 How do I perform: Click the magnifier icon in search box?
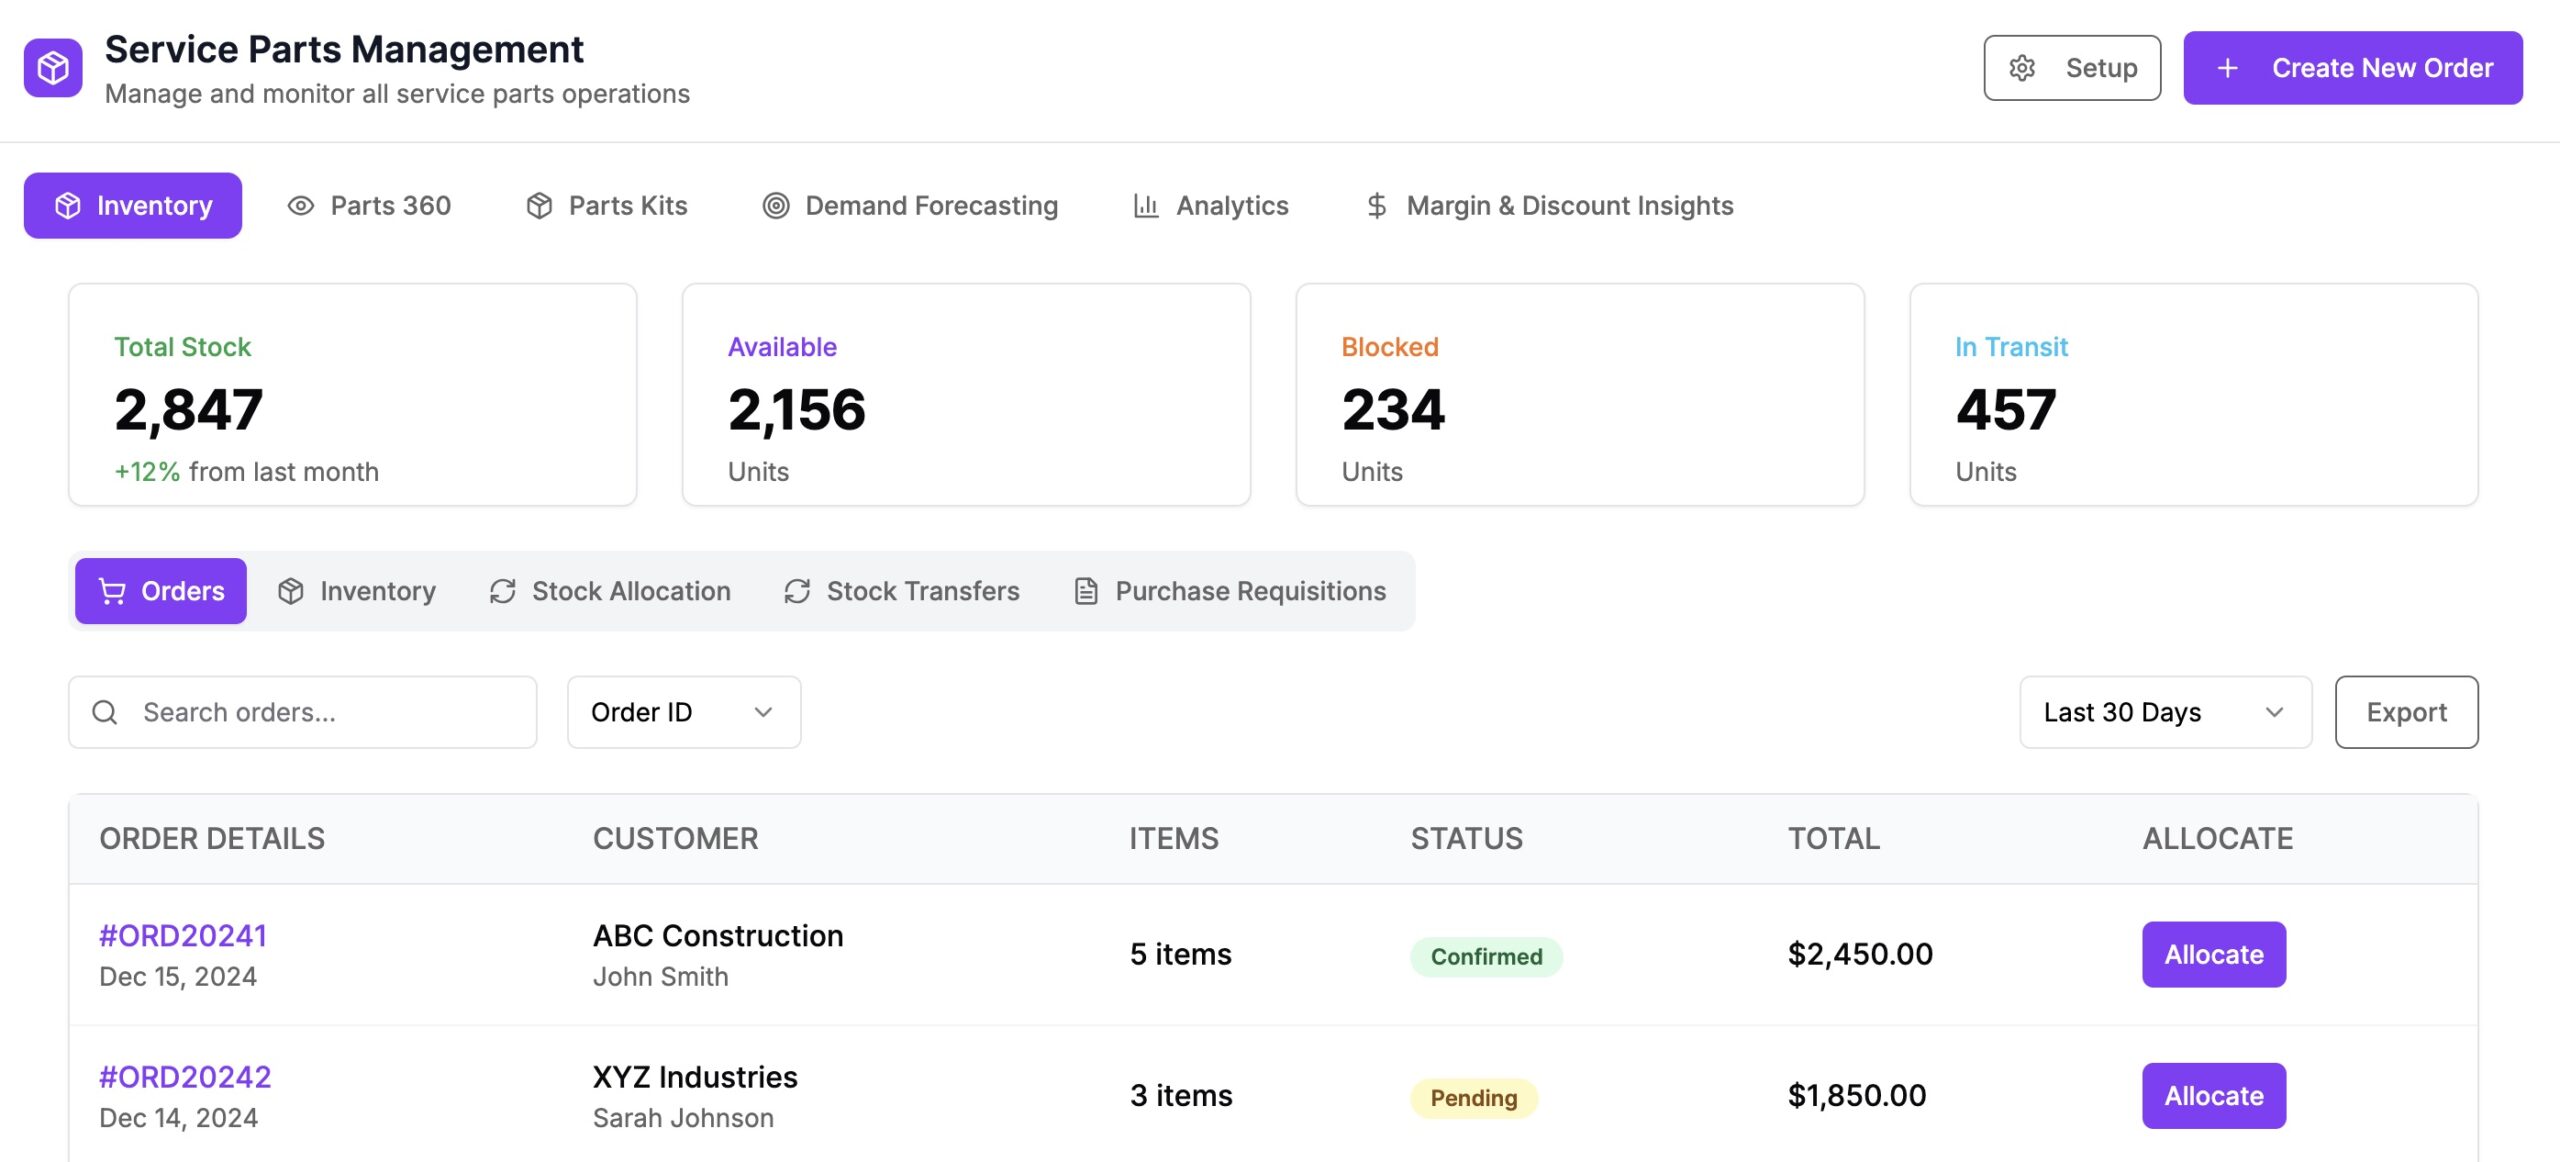(x=105, y=712)
